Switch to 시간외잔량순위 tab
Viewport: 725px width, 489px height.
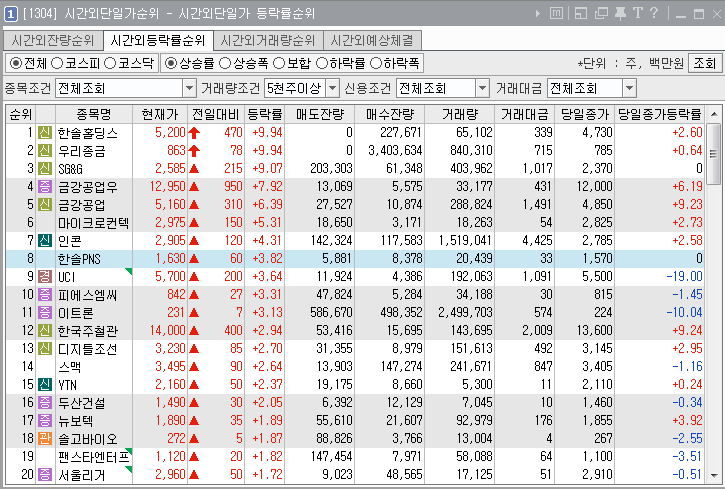point(53,41)
